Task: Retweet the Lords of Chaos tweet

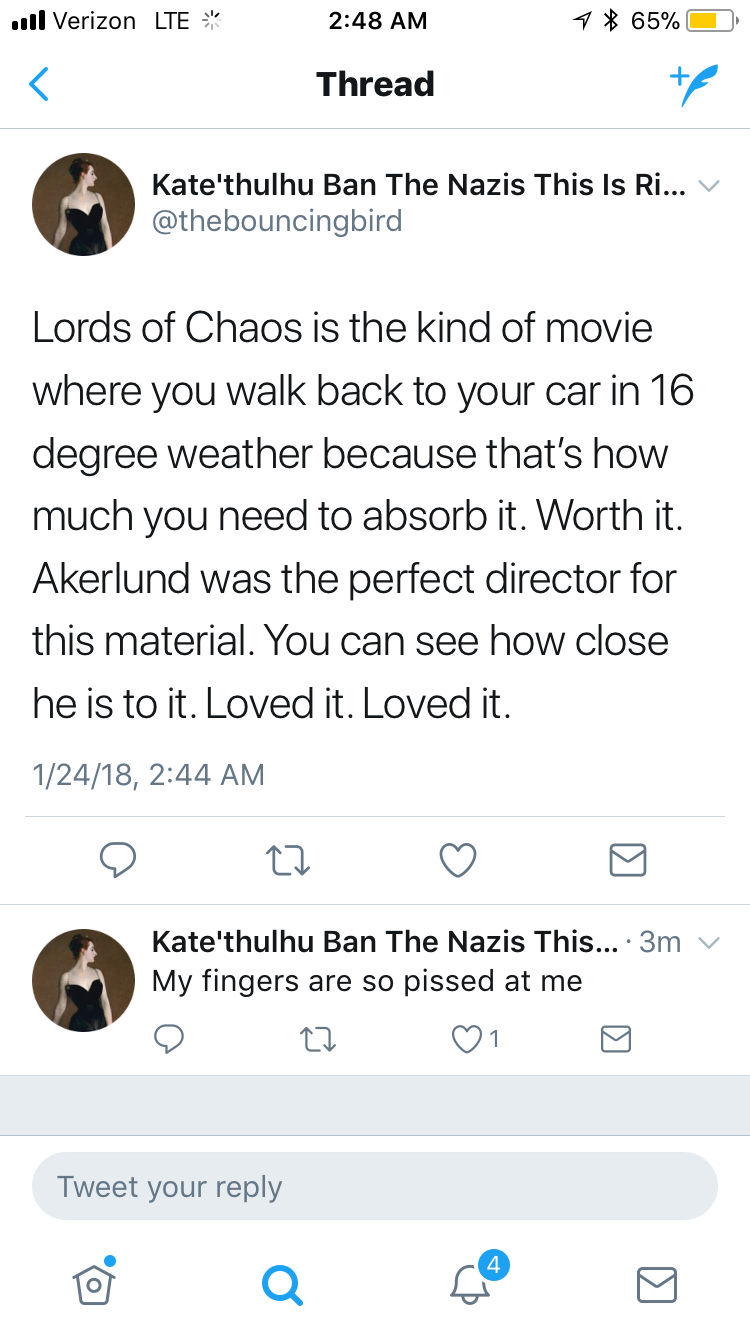Action: click(x=287, y=860)
